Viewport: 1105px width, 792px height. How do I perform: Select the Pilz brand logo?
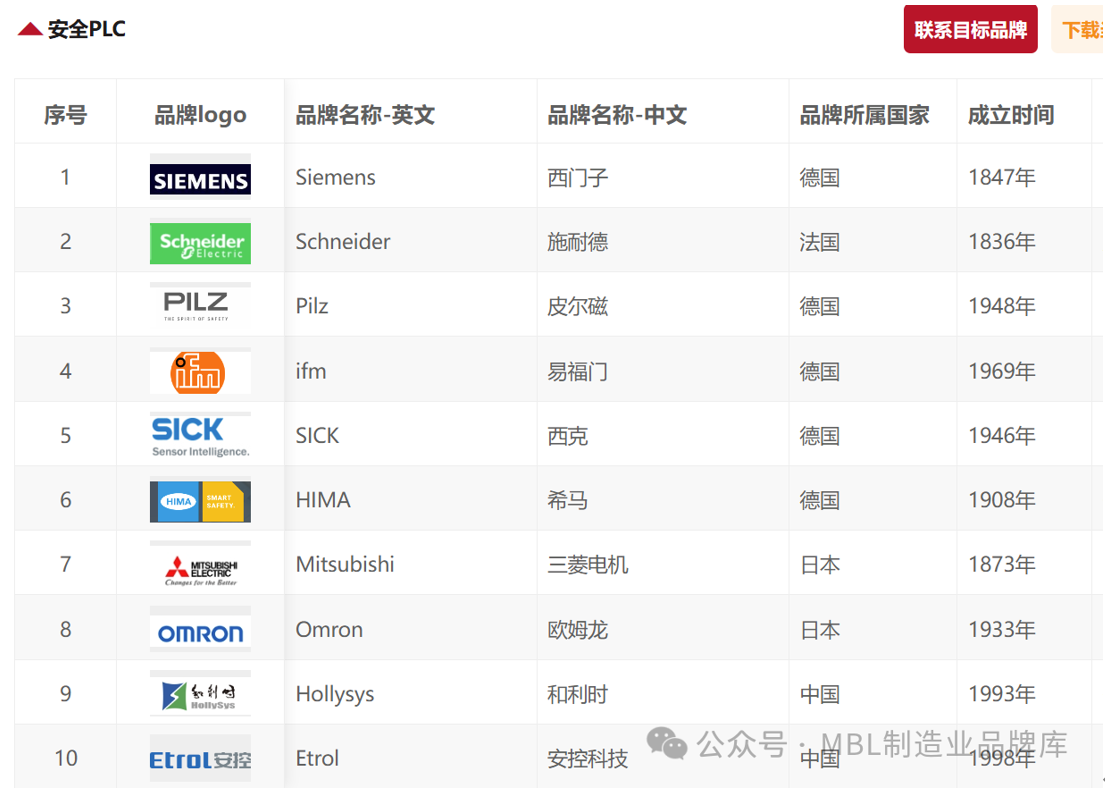point(200,306)
